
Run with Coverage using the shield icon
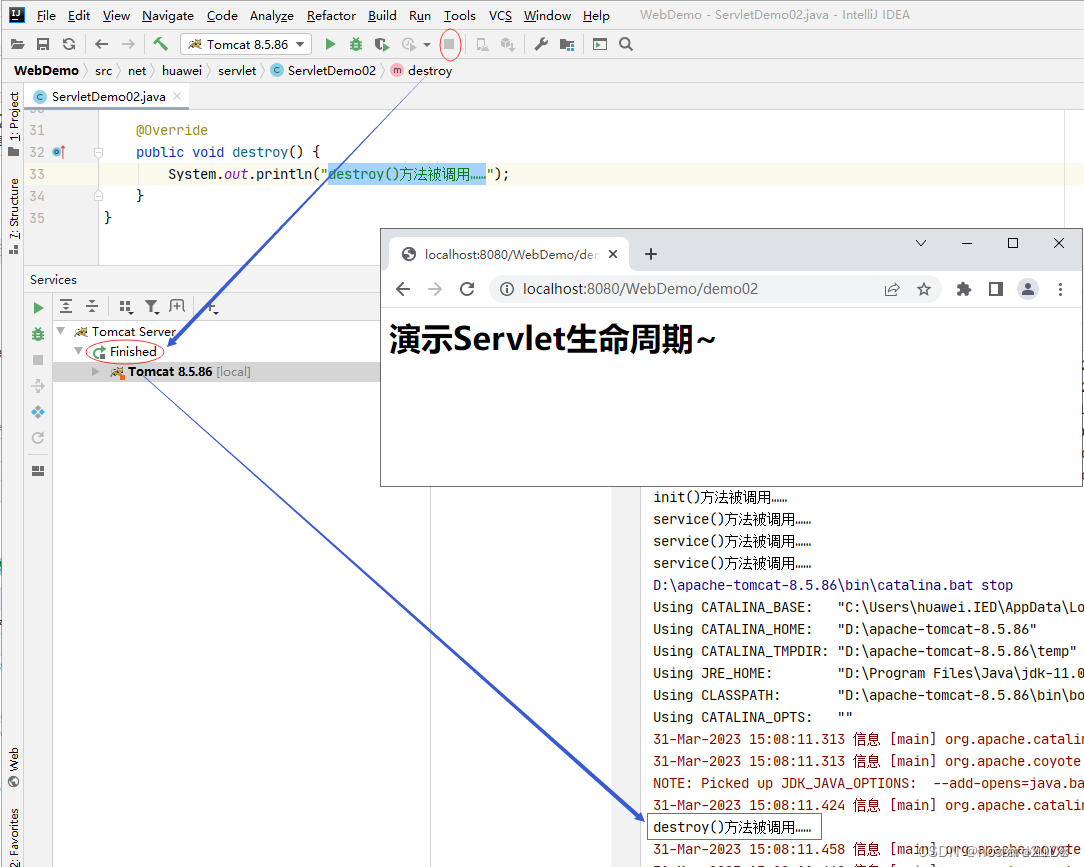tap(382, 44)
